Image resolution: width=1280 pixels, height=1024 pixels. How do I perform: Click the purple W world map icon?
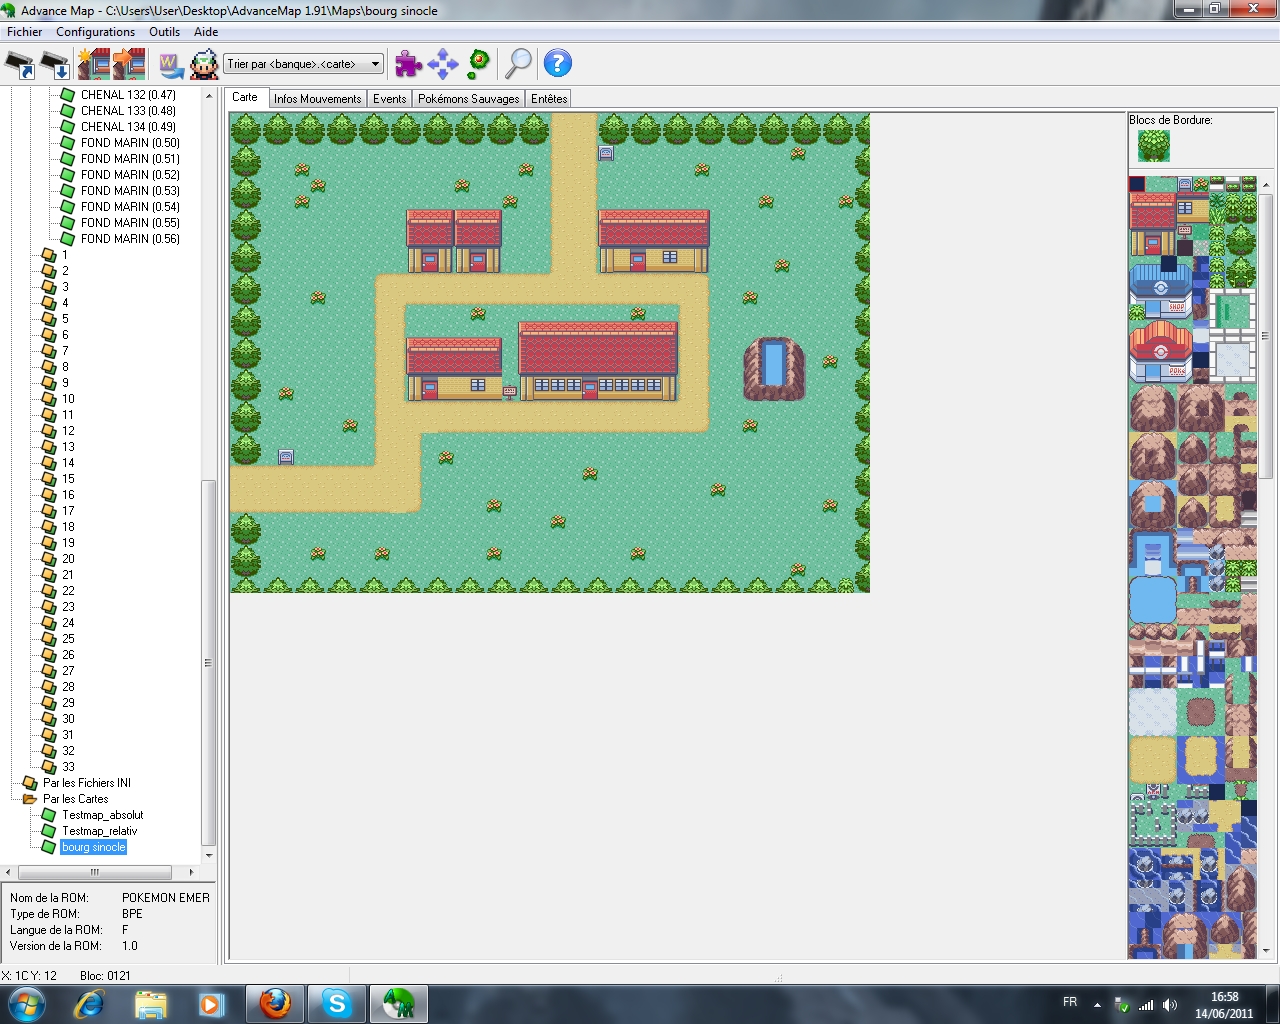[171, 65]
